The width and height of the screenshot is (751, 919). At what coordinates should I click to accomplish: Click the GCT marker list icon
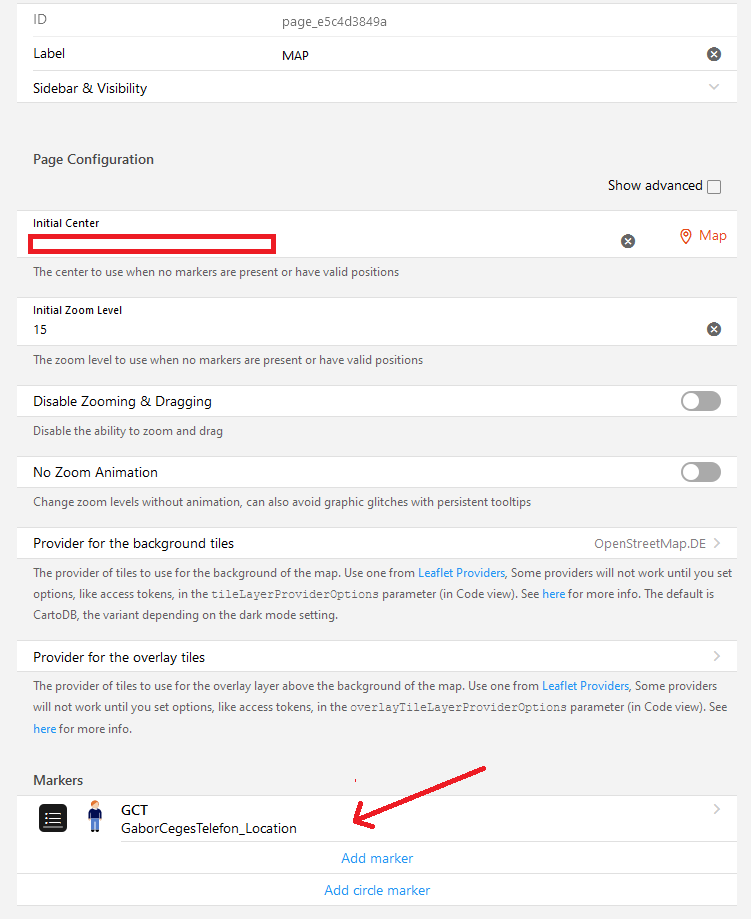(x=53, y=818)
